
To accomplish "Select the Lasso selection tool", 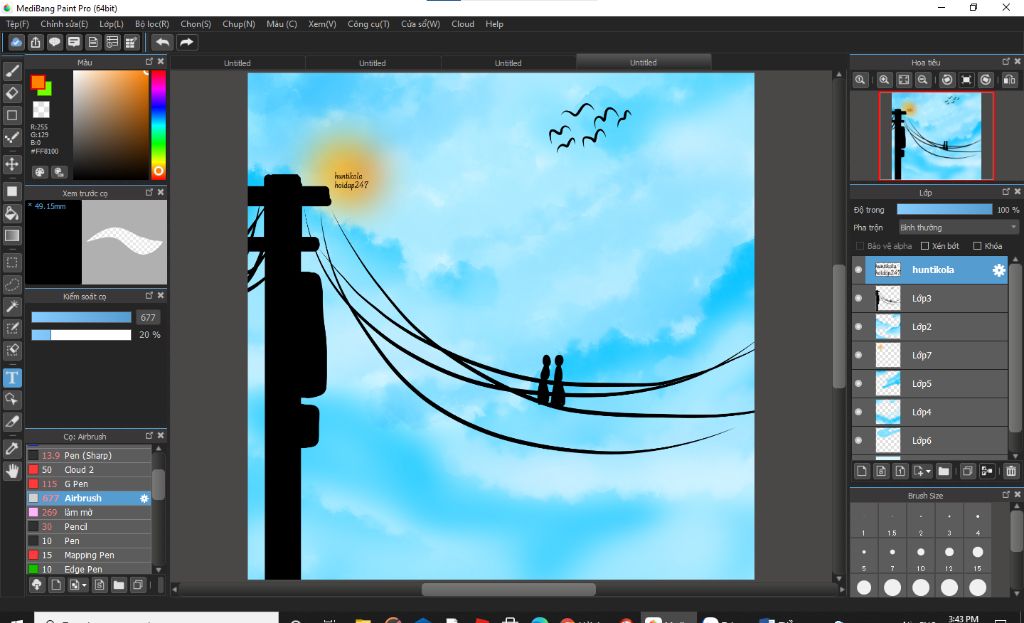I will click(x=12, y=285).
